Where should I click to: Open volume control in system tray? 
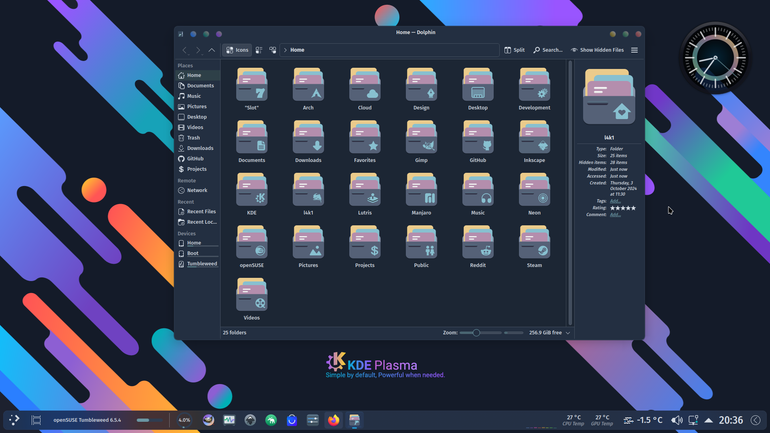(677, 420)
